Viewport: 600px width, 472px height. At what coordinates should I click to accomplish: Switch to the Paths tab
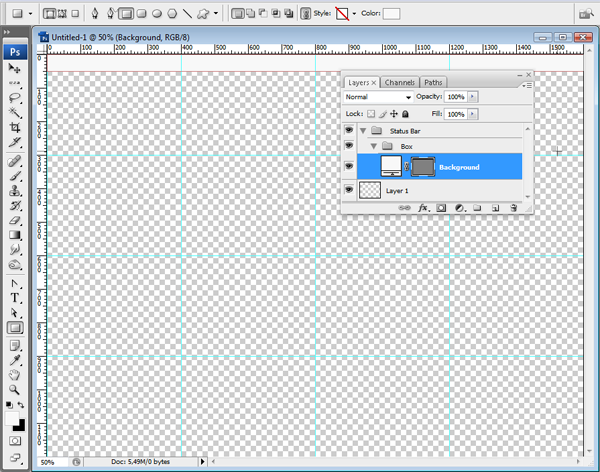click(433, 82)
